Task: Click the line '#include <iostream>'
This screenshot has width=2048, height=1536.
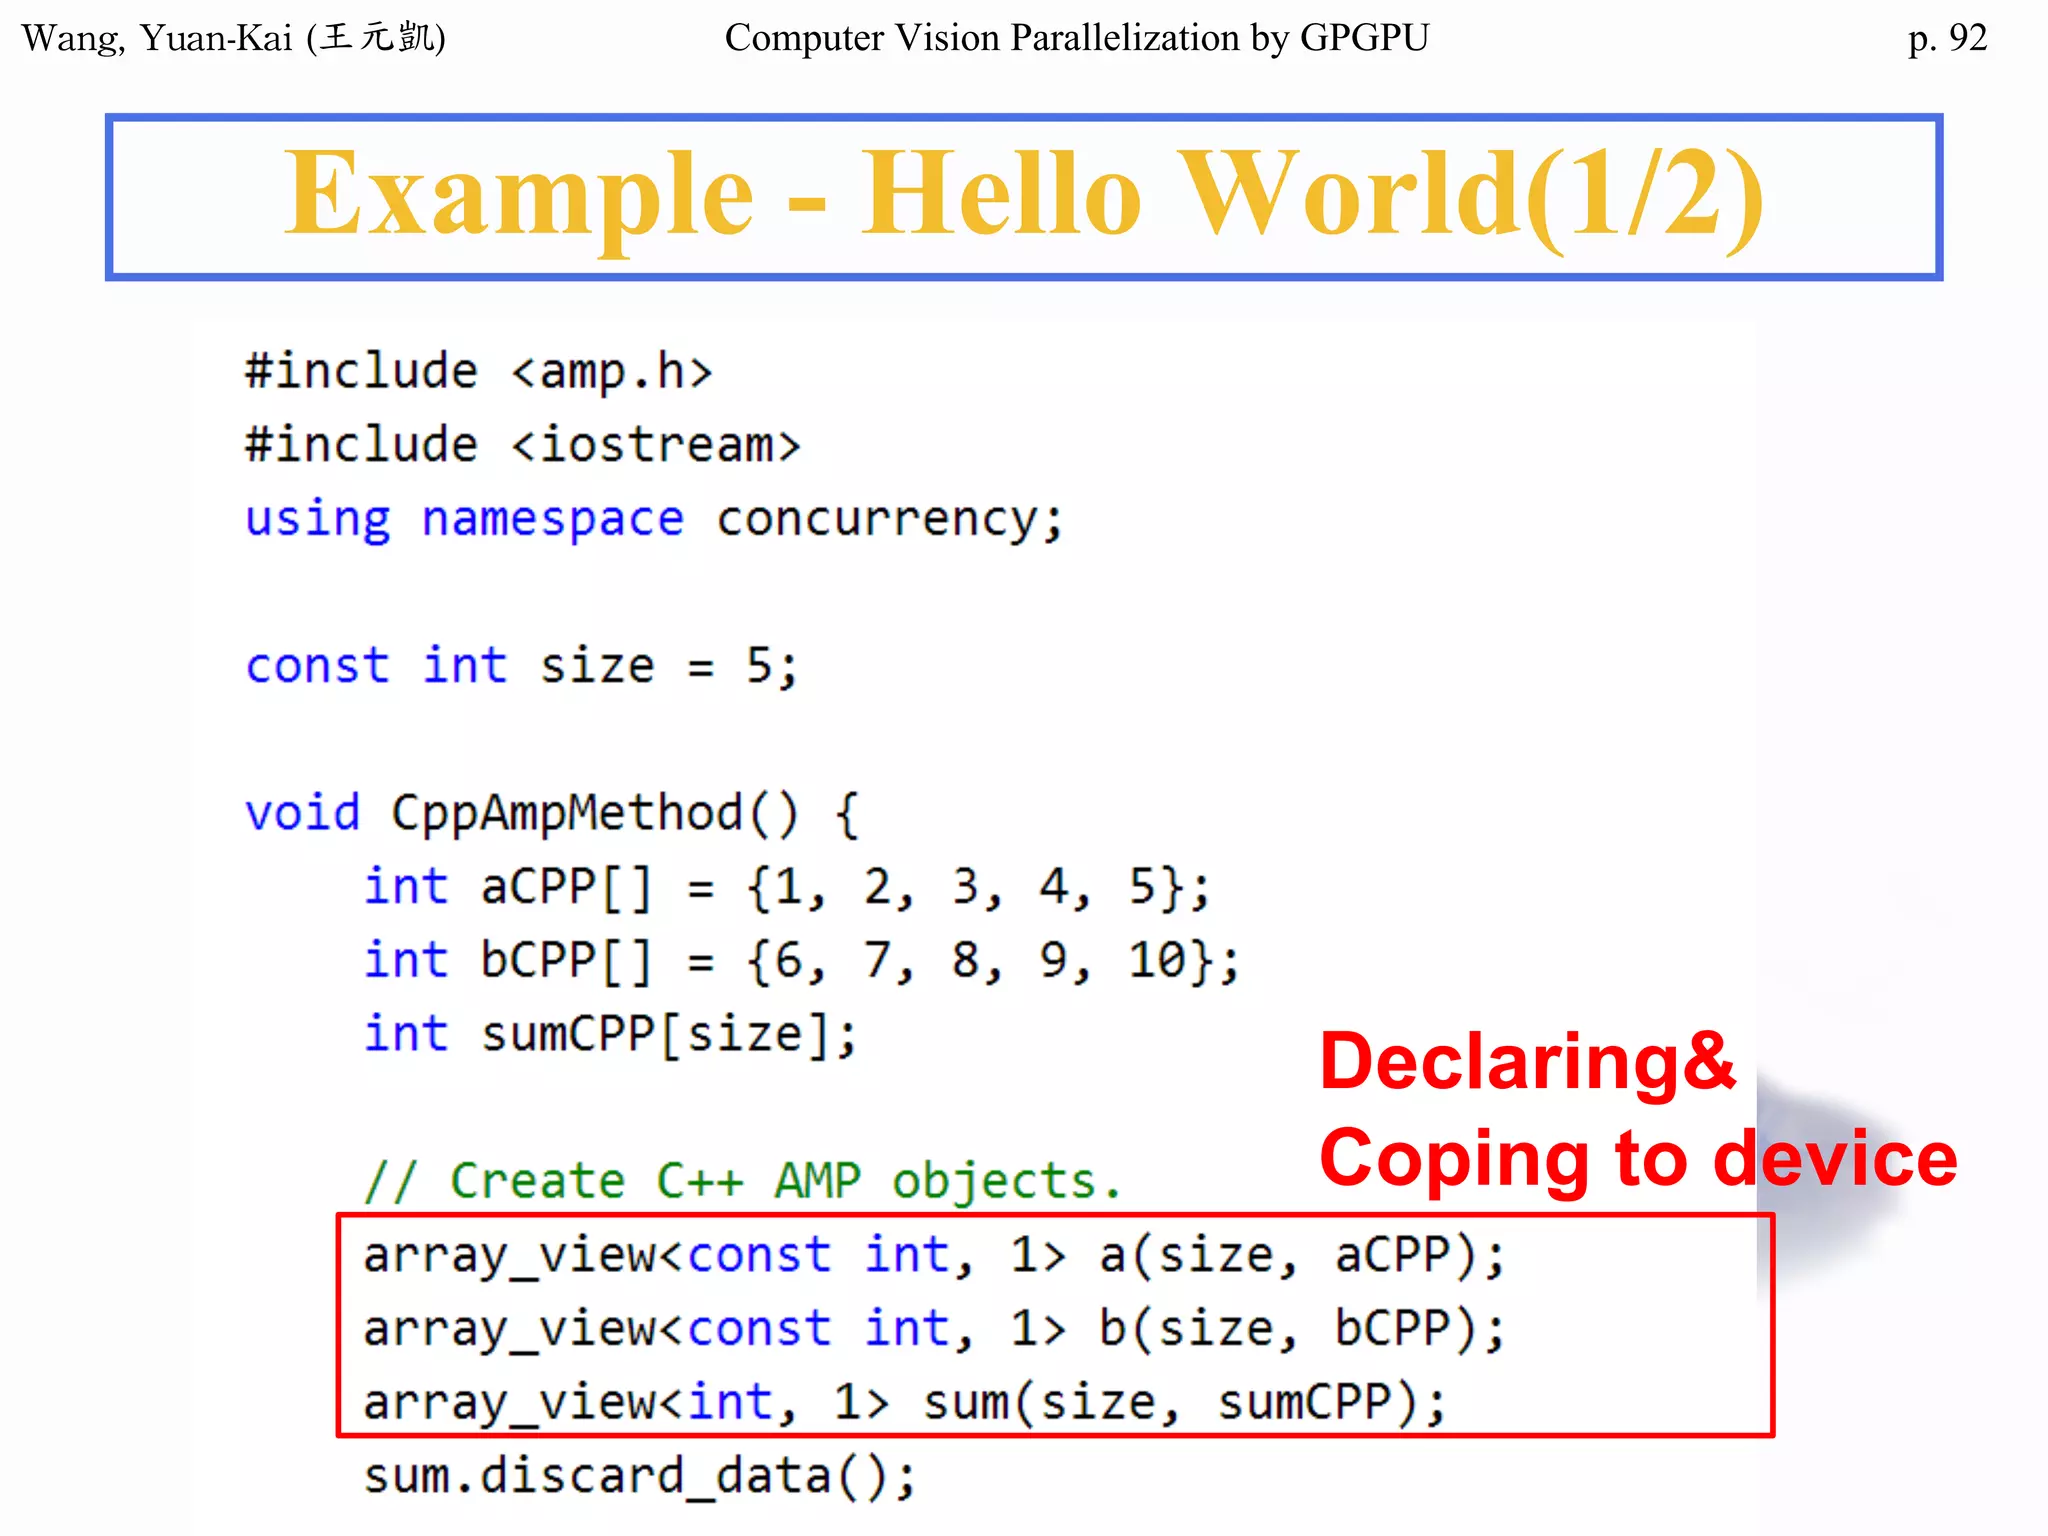Action: point(523,445)
